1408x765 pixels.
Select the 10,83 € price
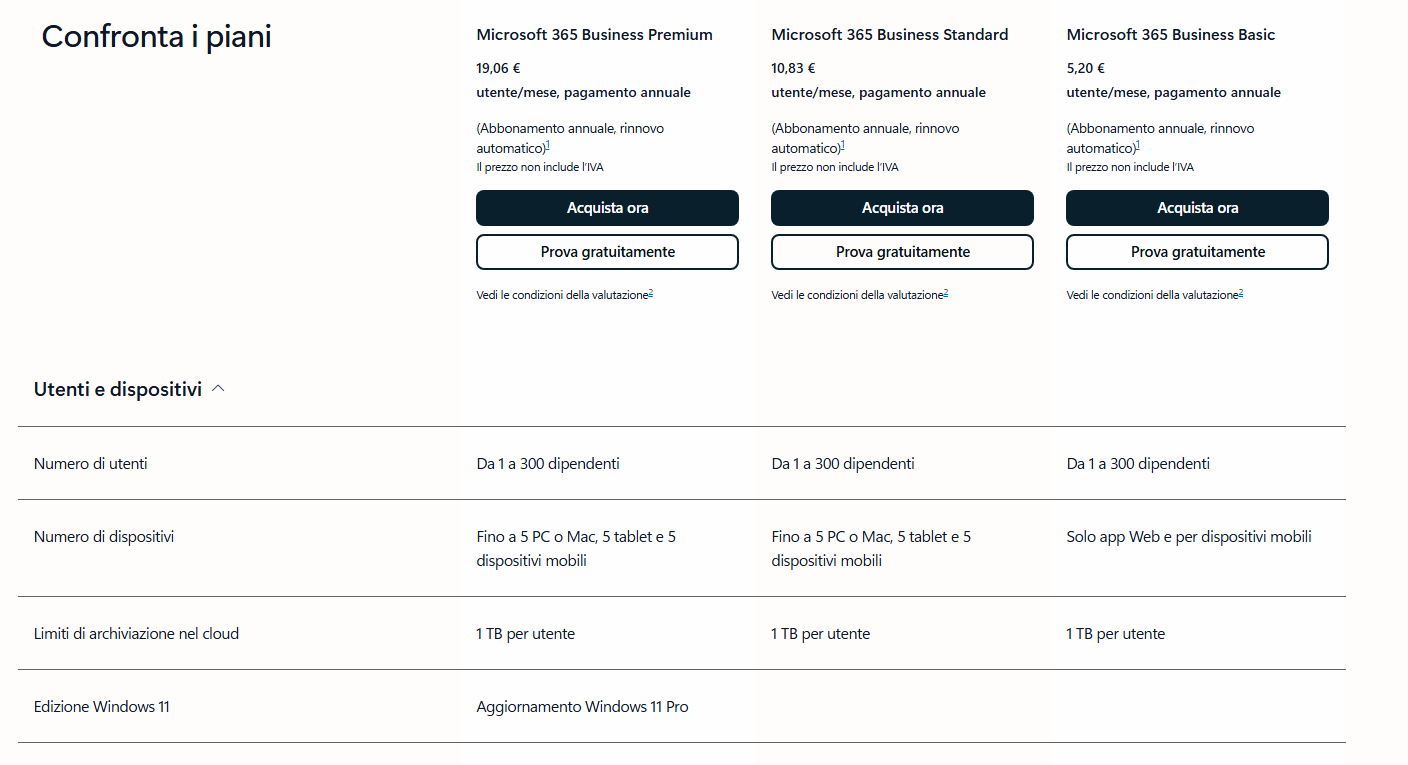click(793, 69)
